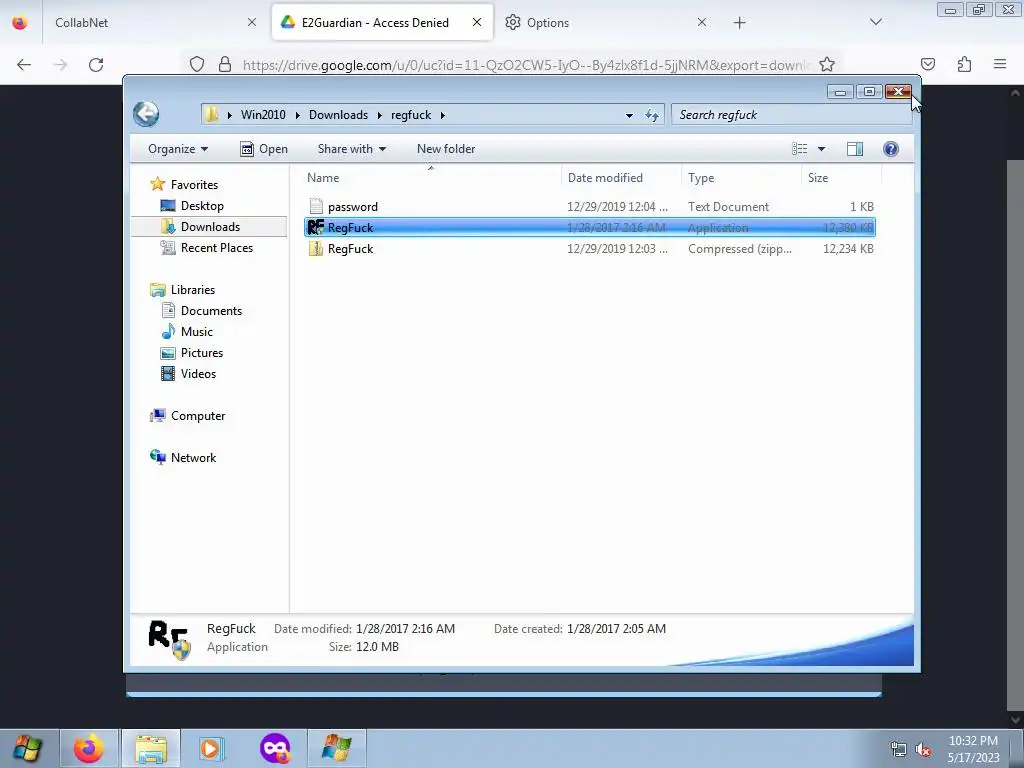Click Firefox icon on the taskbar
The image size is (1024, 768).
tap(89, 748)
